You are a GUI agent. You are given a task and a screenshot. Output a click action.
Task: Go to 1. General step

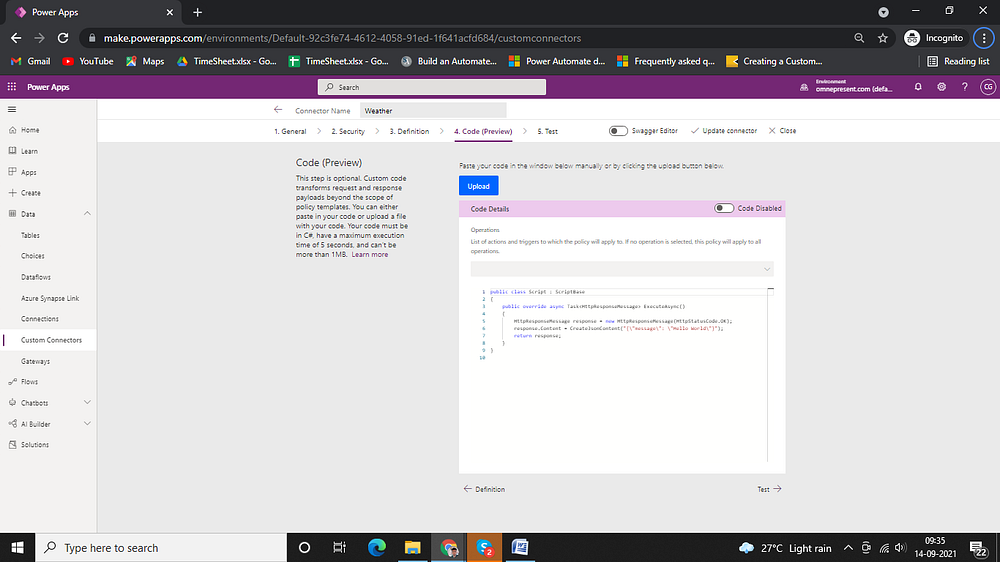pyautogui.click(x=290, y=131)
